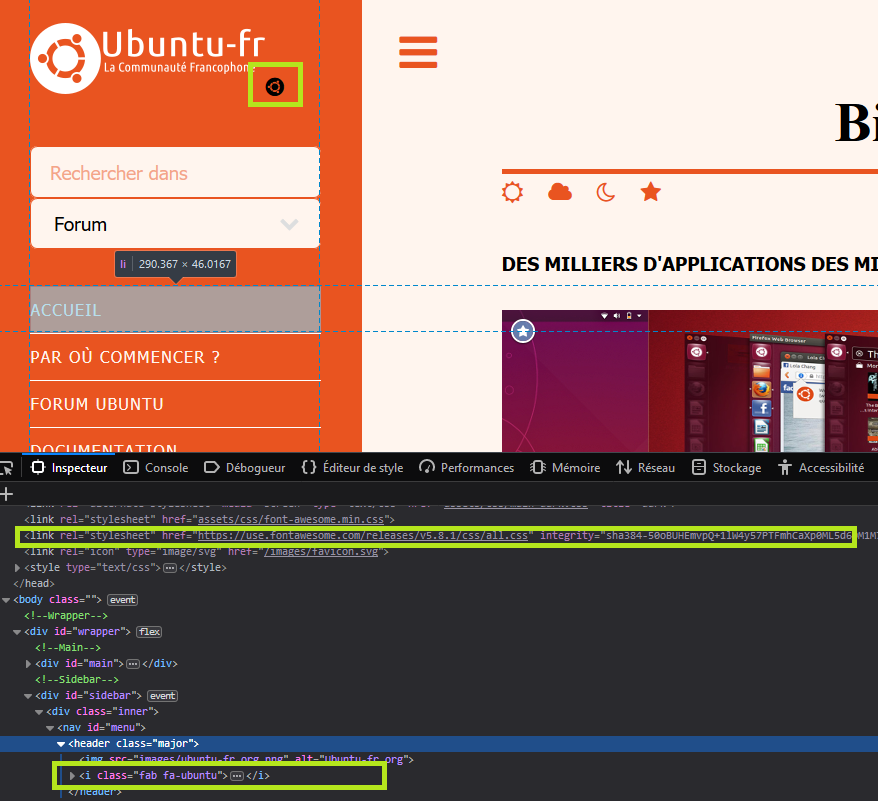Open the use.fontawesome.com all.css link
Viewport: 878px width, 801px height.
point(363,535)
